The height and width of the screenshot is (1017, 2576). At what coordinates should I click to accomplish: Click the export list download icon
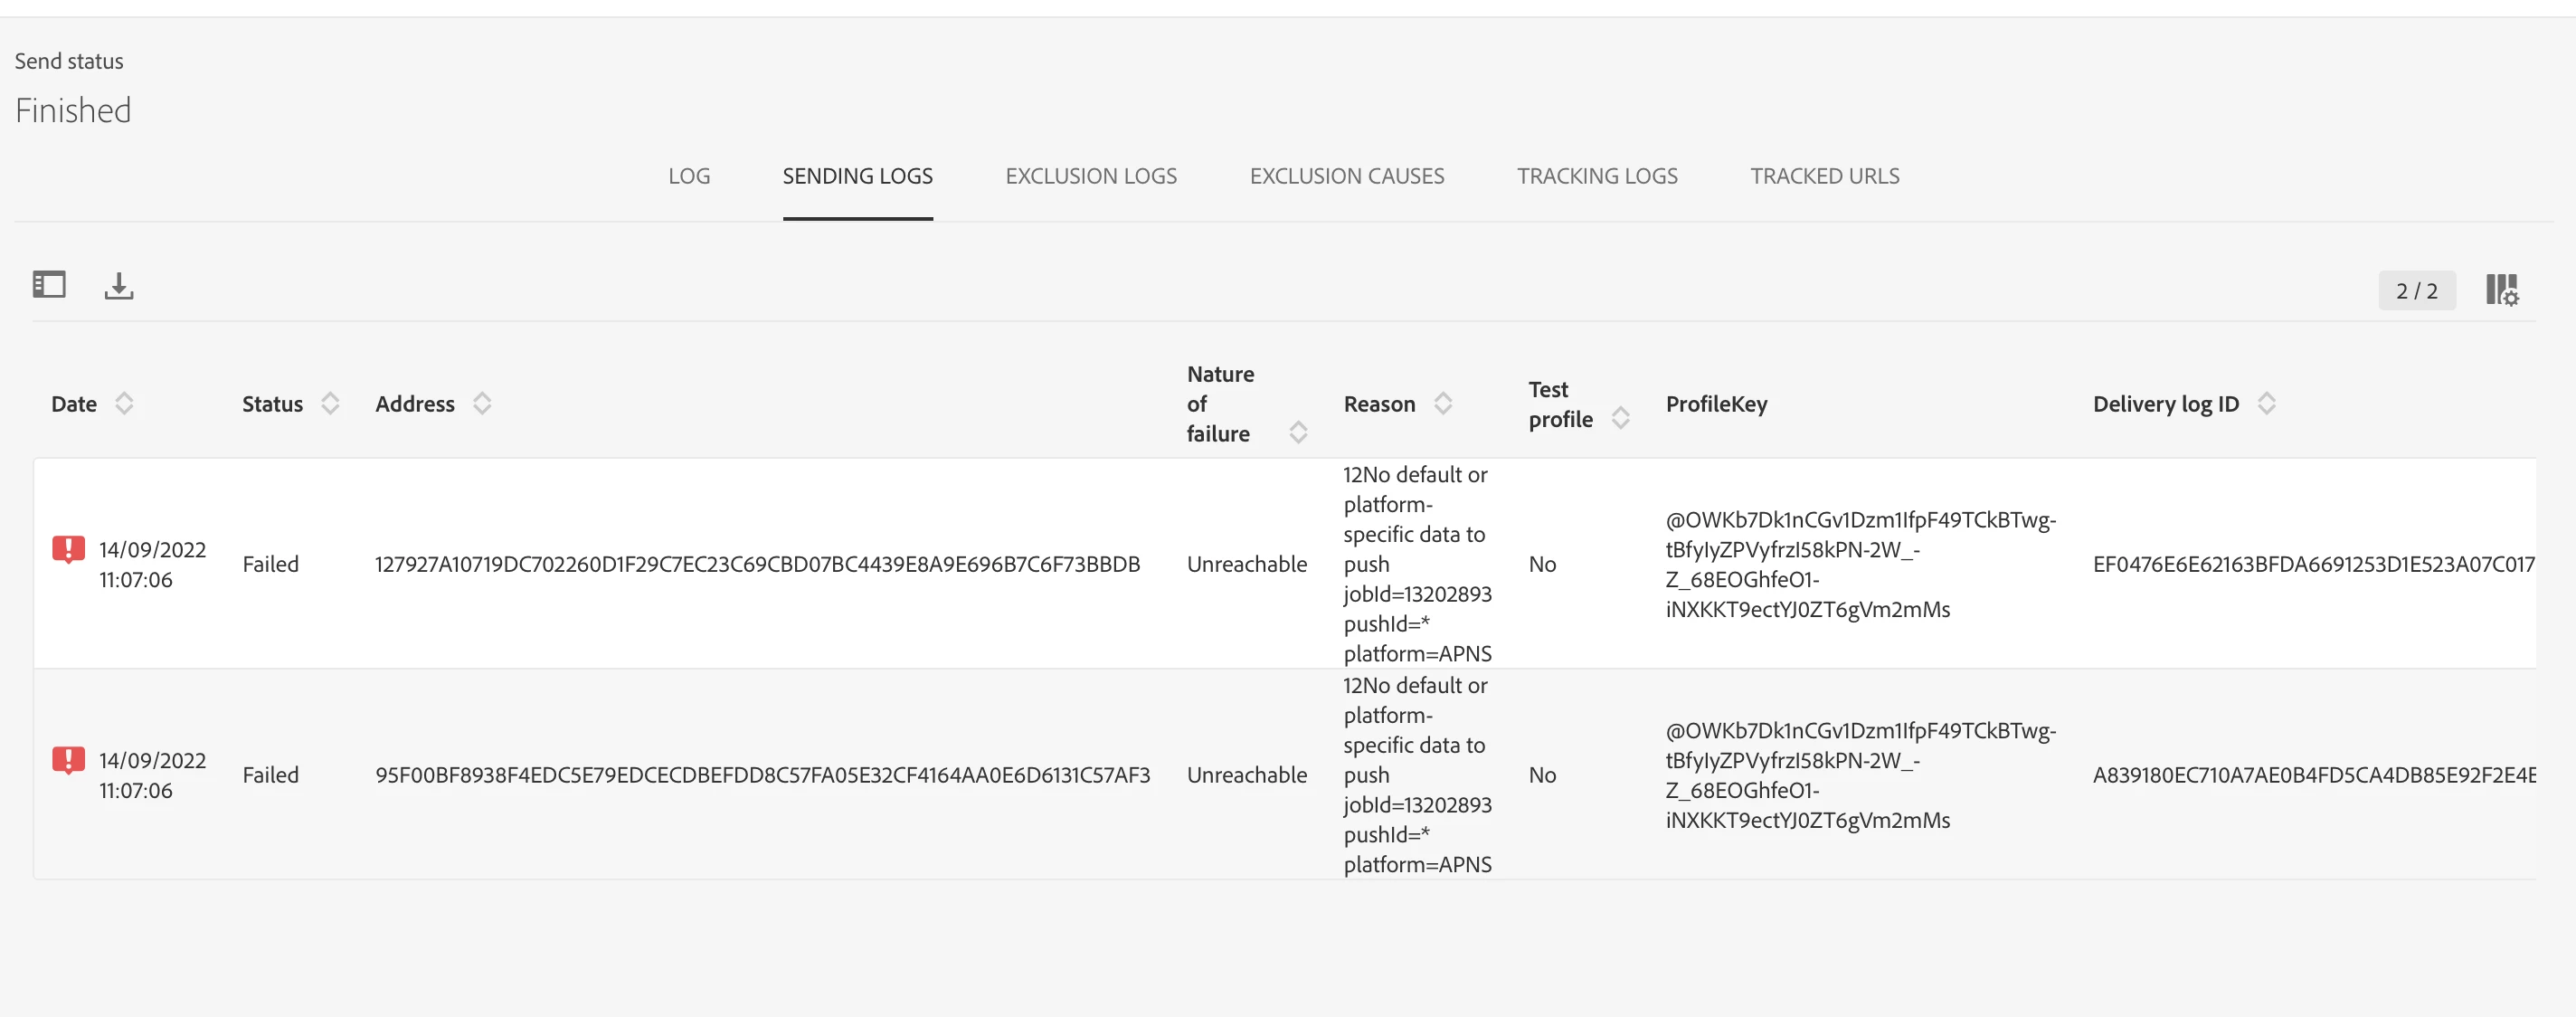119,286
